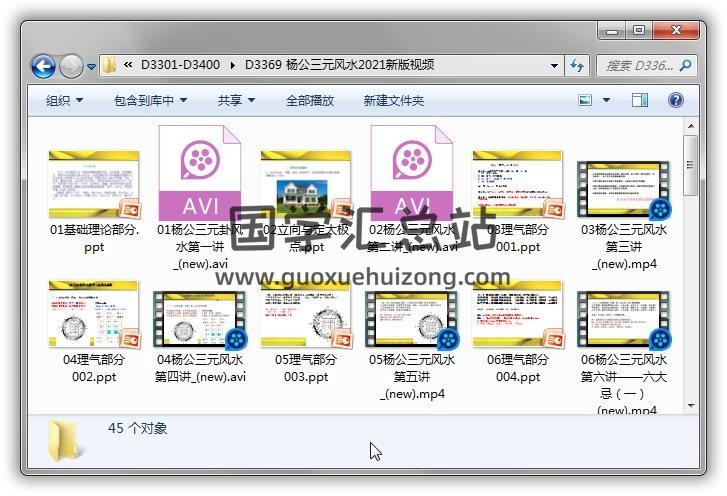Click the Forward navigation arrow
Image resolution: width=727 pixels, height=496 pixels.
click(71, 66)
